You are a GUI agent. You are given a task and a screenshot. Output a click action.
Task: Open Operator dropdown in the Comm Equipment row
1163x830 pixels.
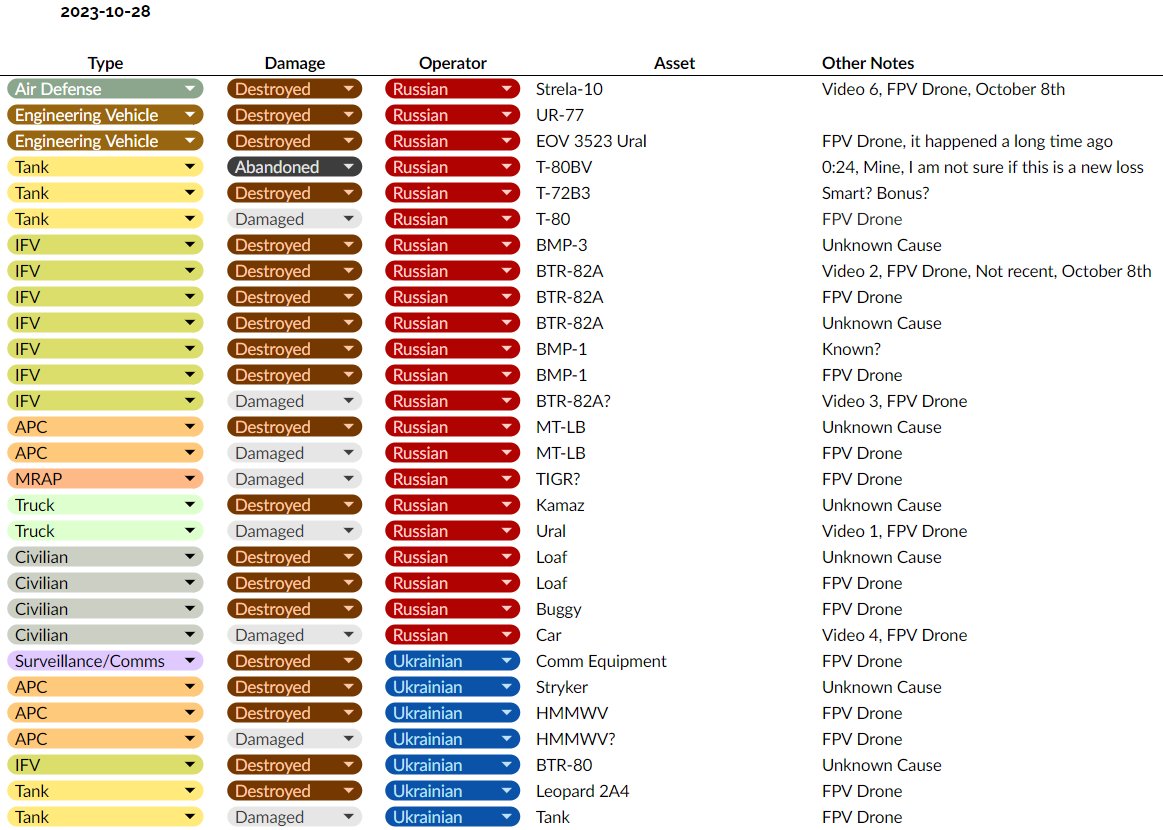[452, 661]
